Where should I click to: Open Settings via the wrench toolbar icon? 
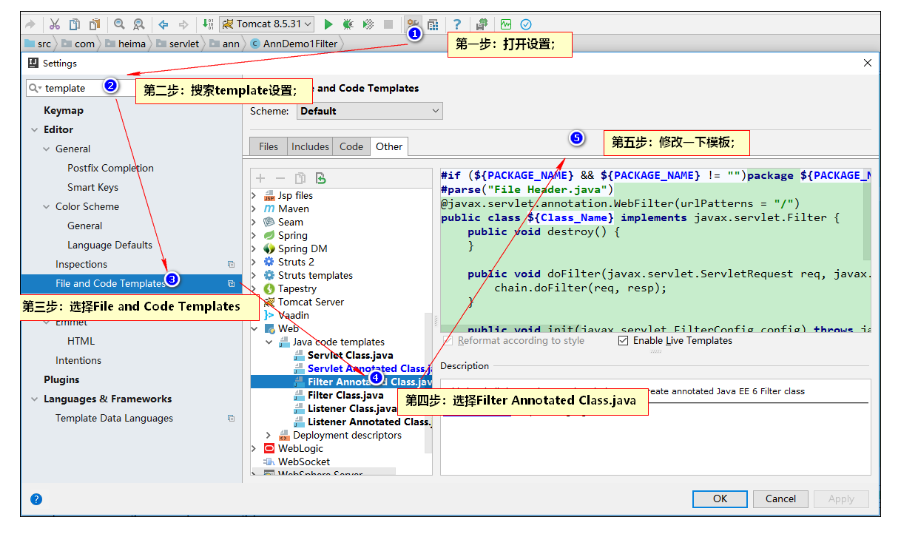[412, 24]
